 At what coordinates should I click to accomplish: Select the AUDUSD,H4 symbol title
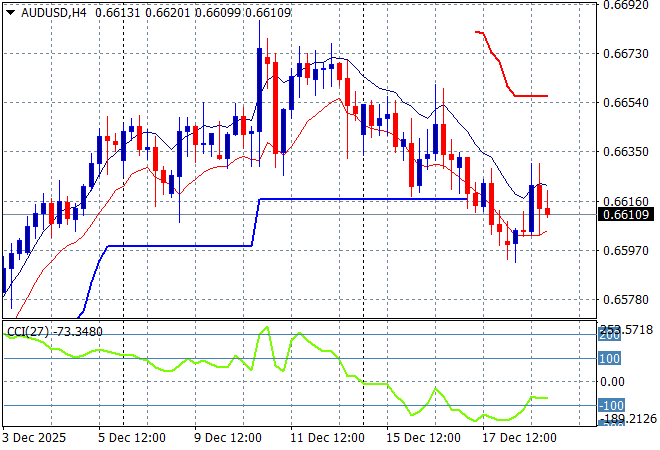point(53,13)
